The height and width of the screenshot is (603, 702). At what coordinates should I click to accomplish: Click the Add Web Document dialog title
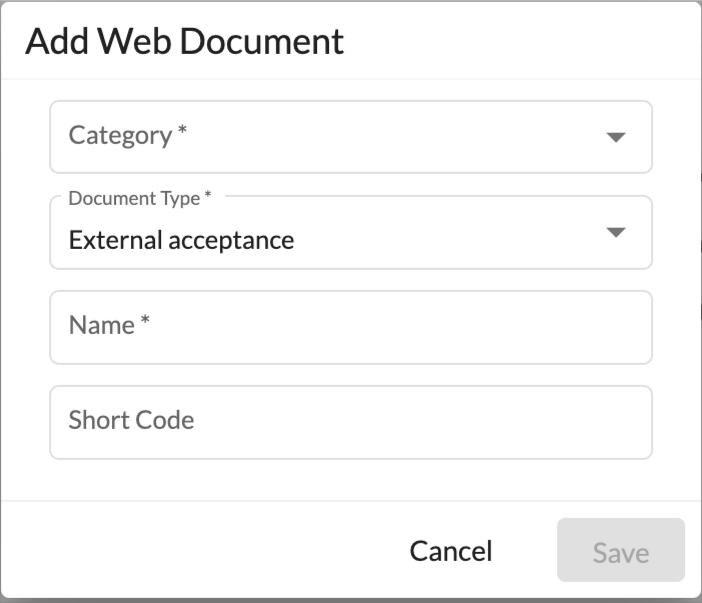pos(184,41)
